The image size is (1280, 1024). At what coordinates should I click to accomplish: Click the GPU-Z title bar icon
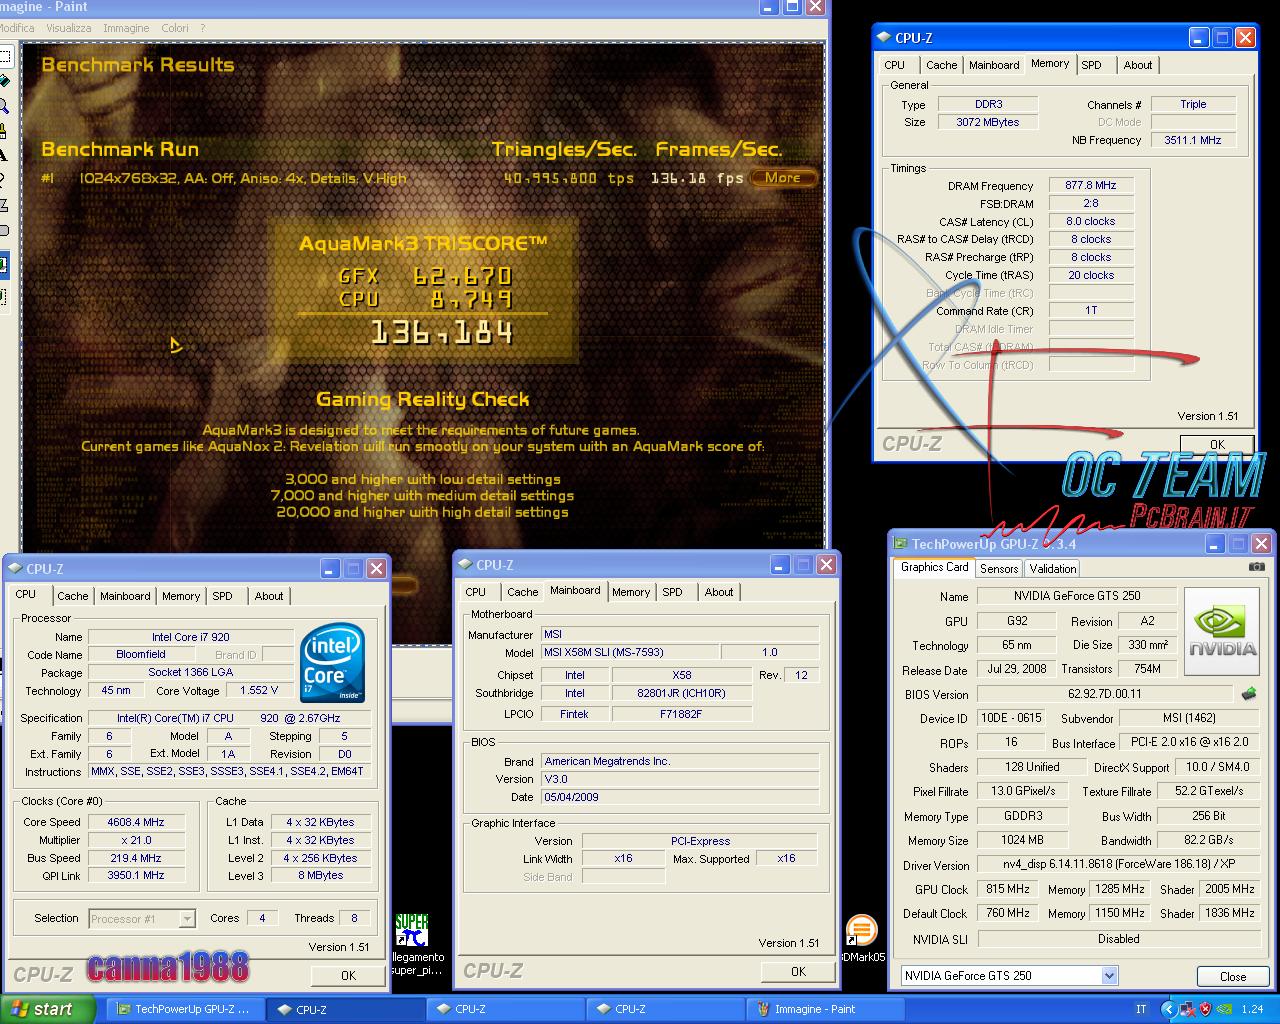900,545
